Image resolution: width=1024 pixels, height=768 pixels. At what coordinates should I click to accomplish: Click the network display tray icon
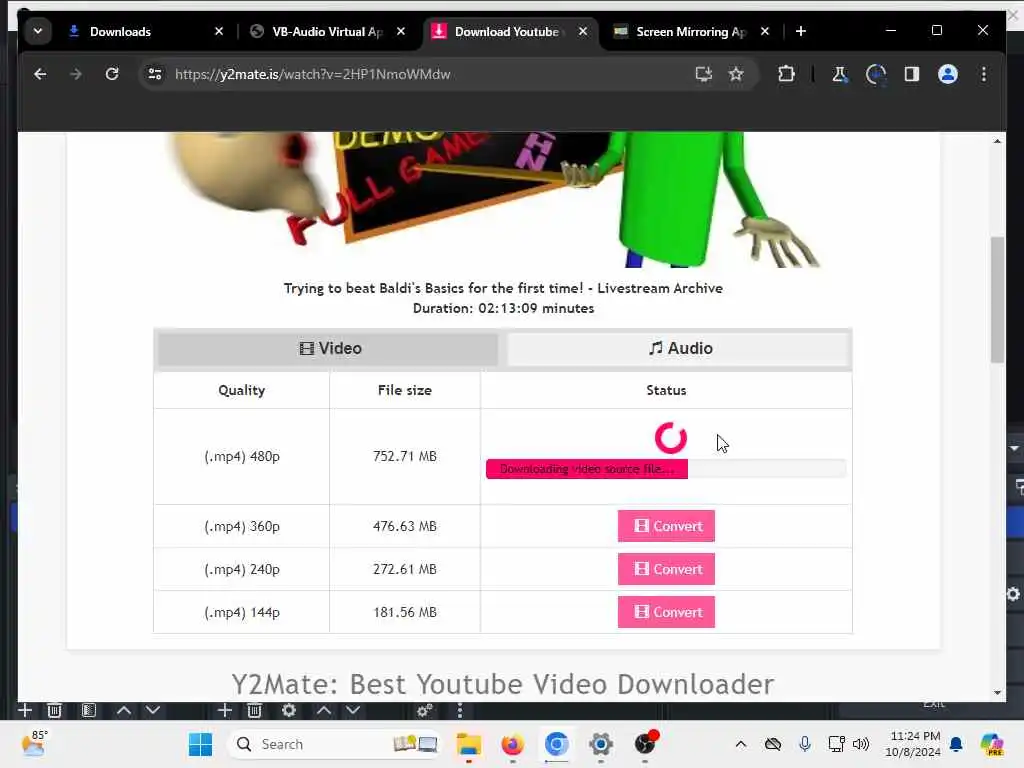pyautogui.click(x=837, y=744)
